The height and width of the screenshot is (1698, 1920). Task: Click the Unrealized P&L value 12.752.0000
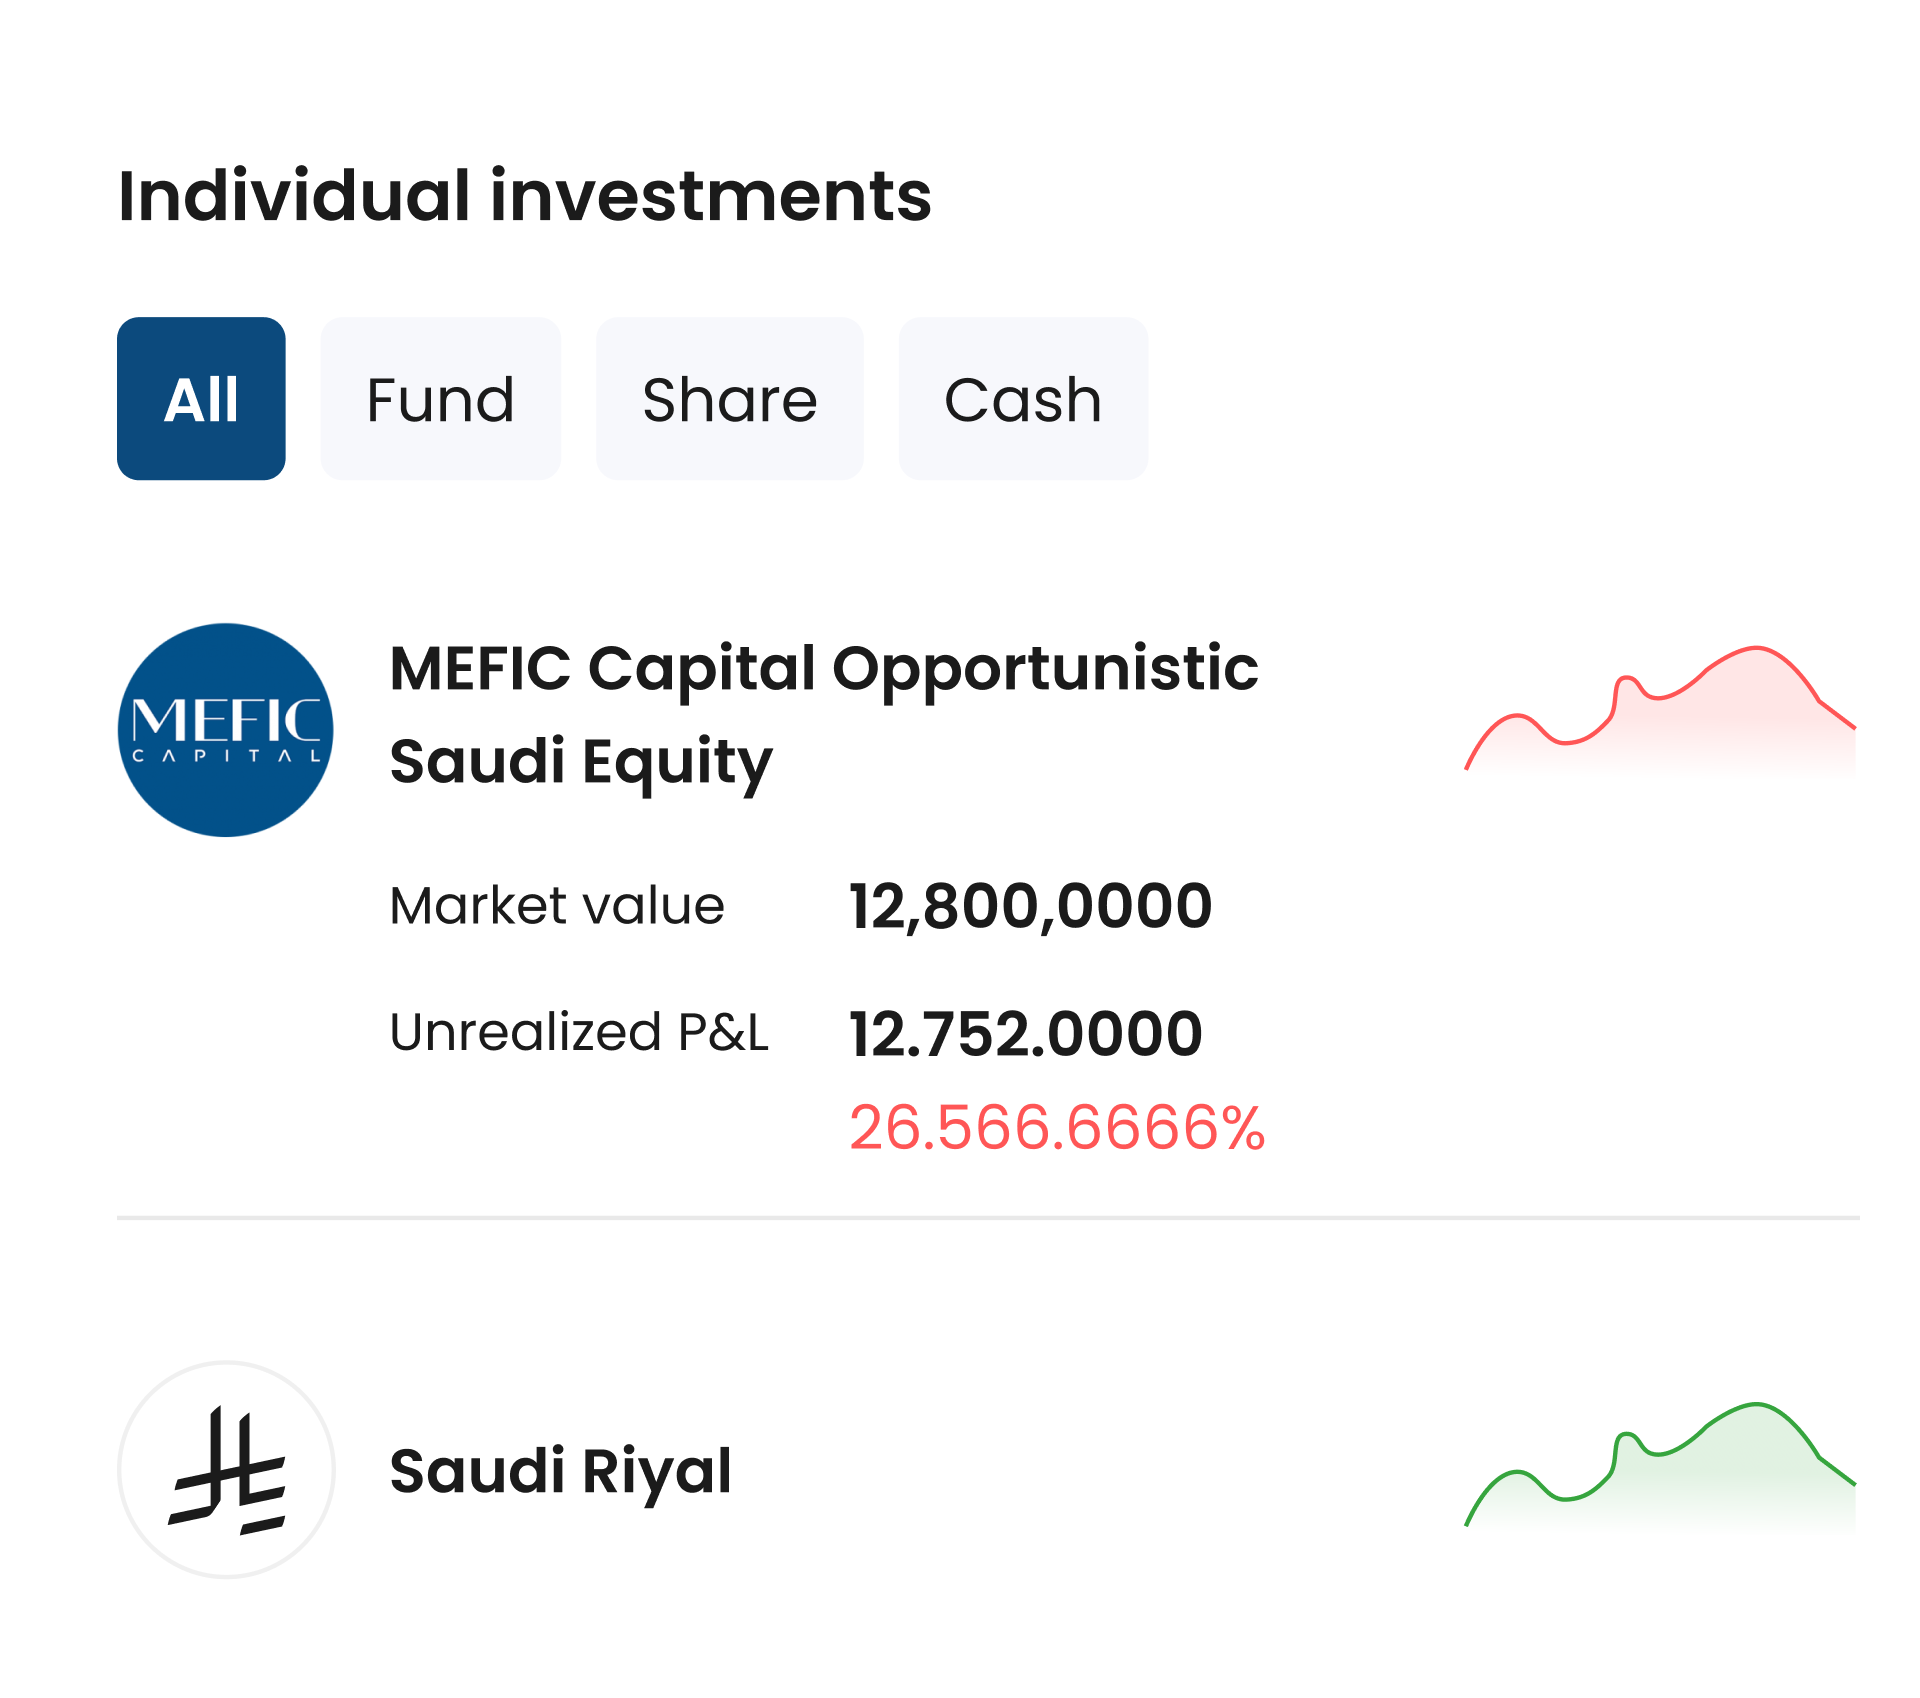(x=1025, y=1033)
